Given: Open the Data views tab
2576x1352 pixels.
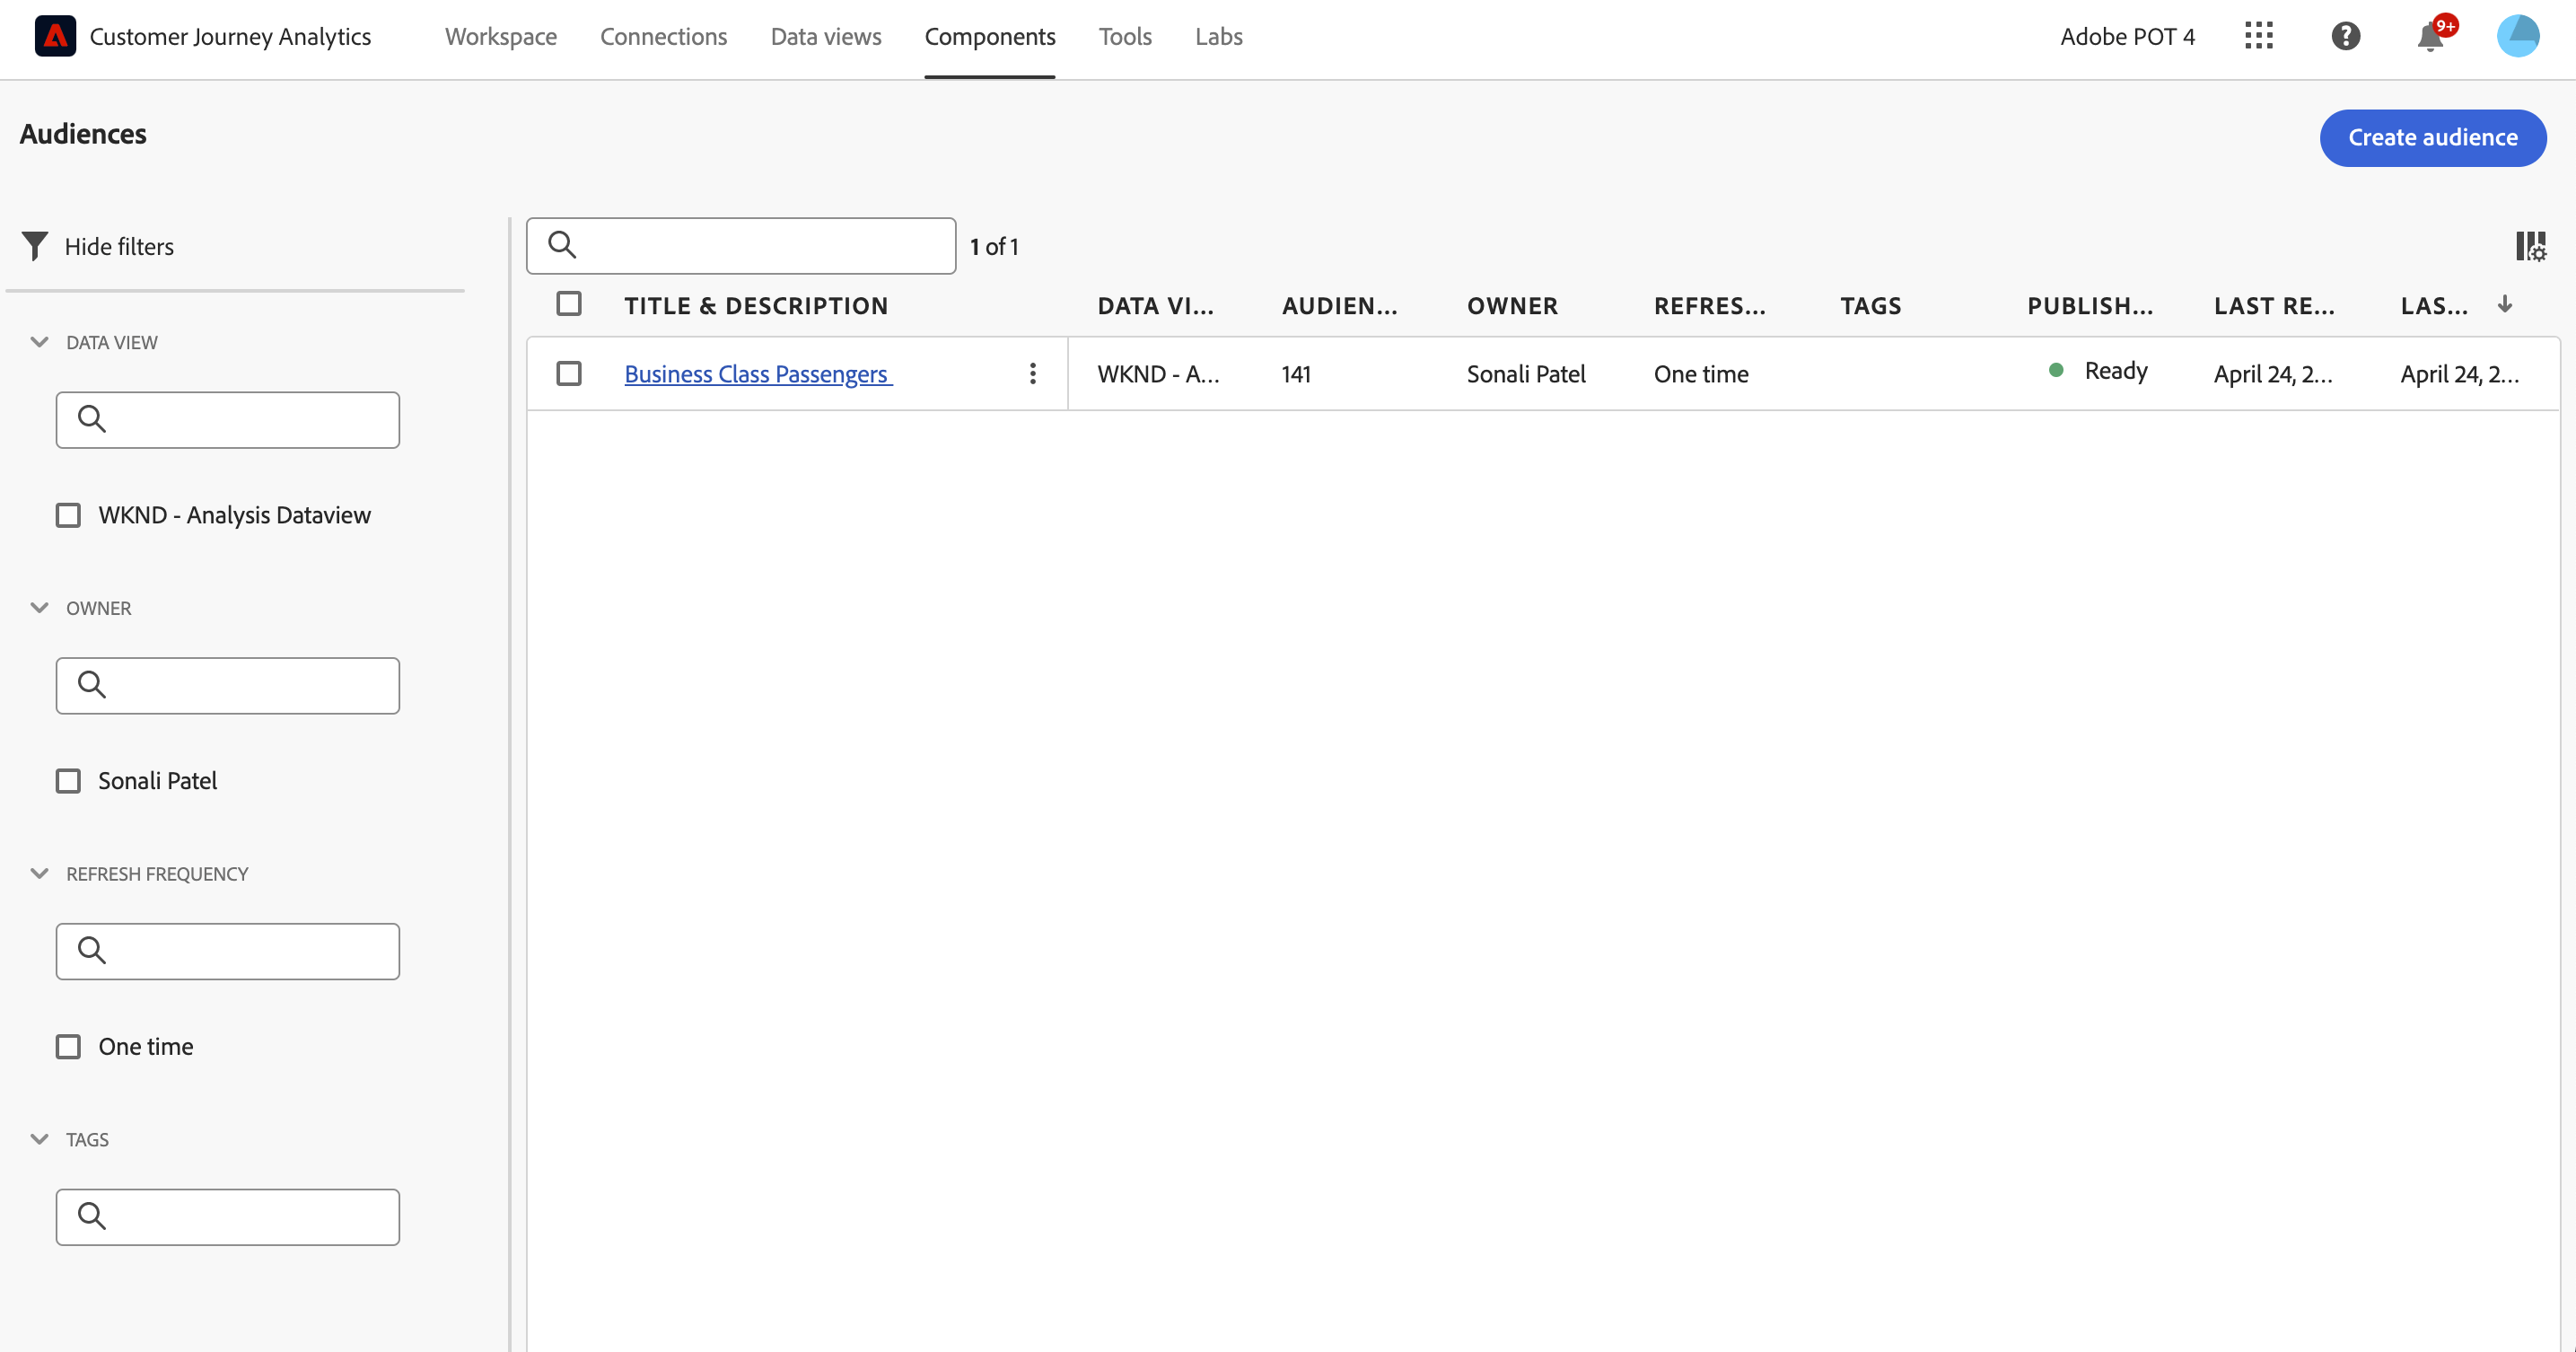Looking at the screenshot, I should point(826,37).
